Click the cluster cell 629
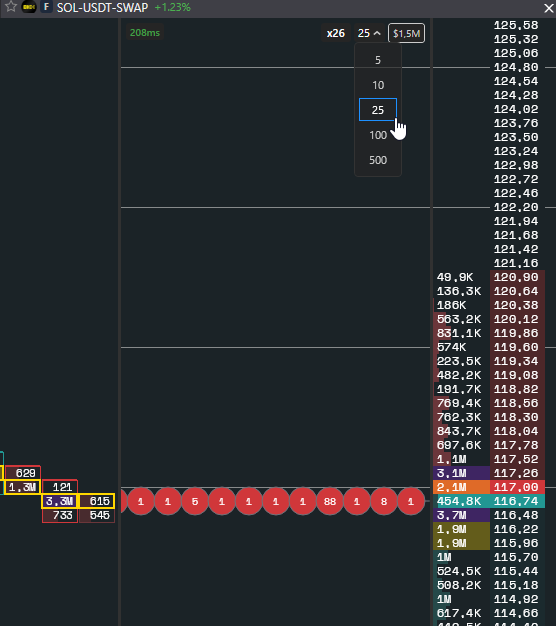This screenshot has height=626, width=556. tap(23, 473)
